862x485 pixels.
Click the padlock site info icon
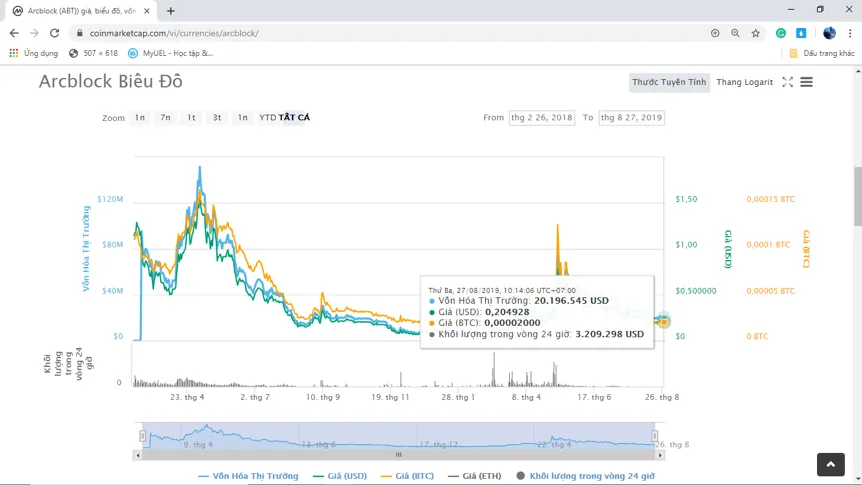pos(80,33)
